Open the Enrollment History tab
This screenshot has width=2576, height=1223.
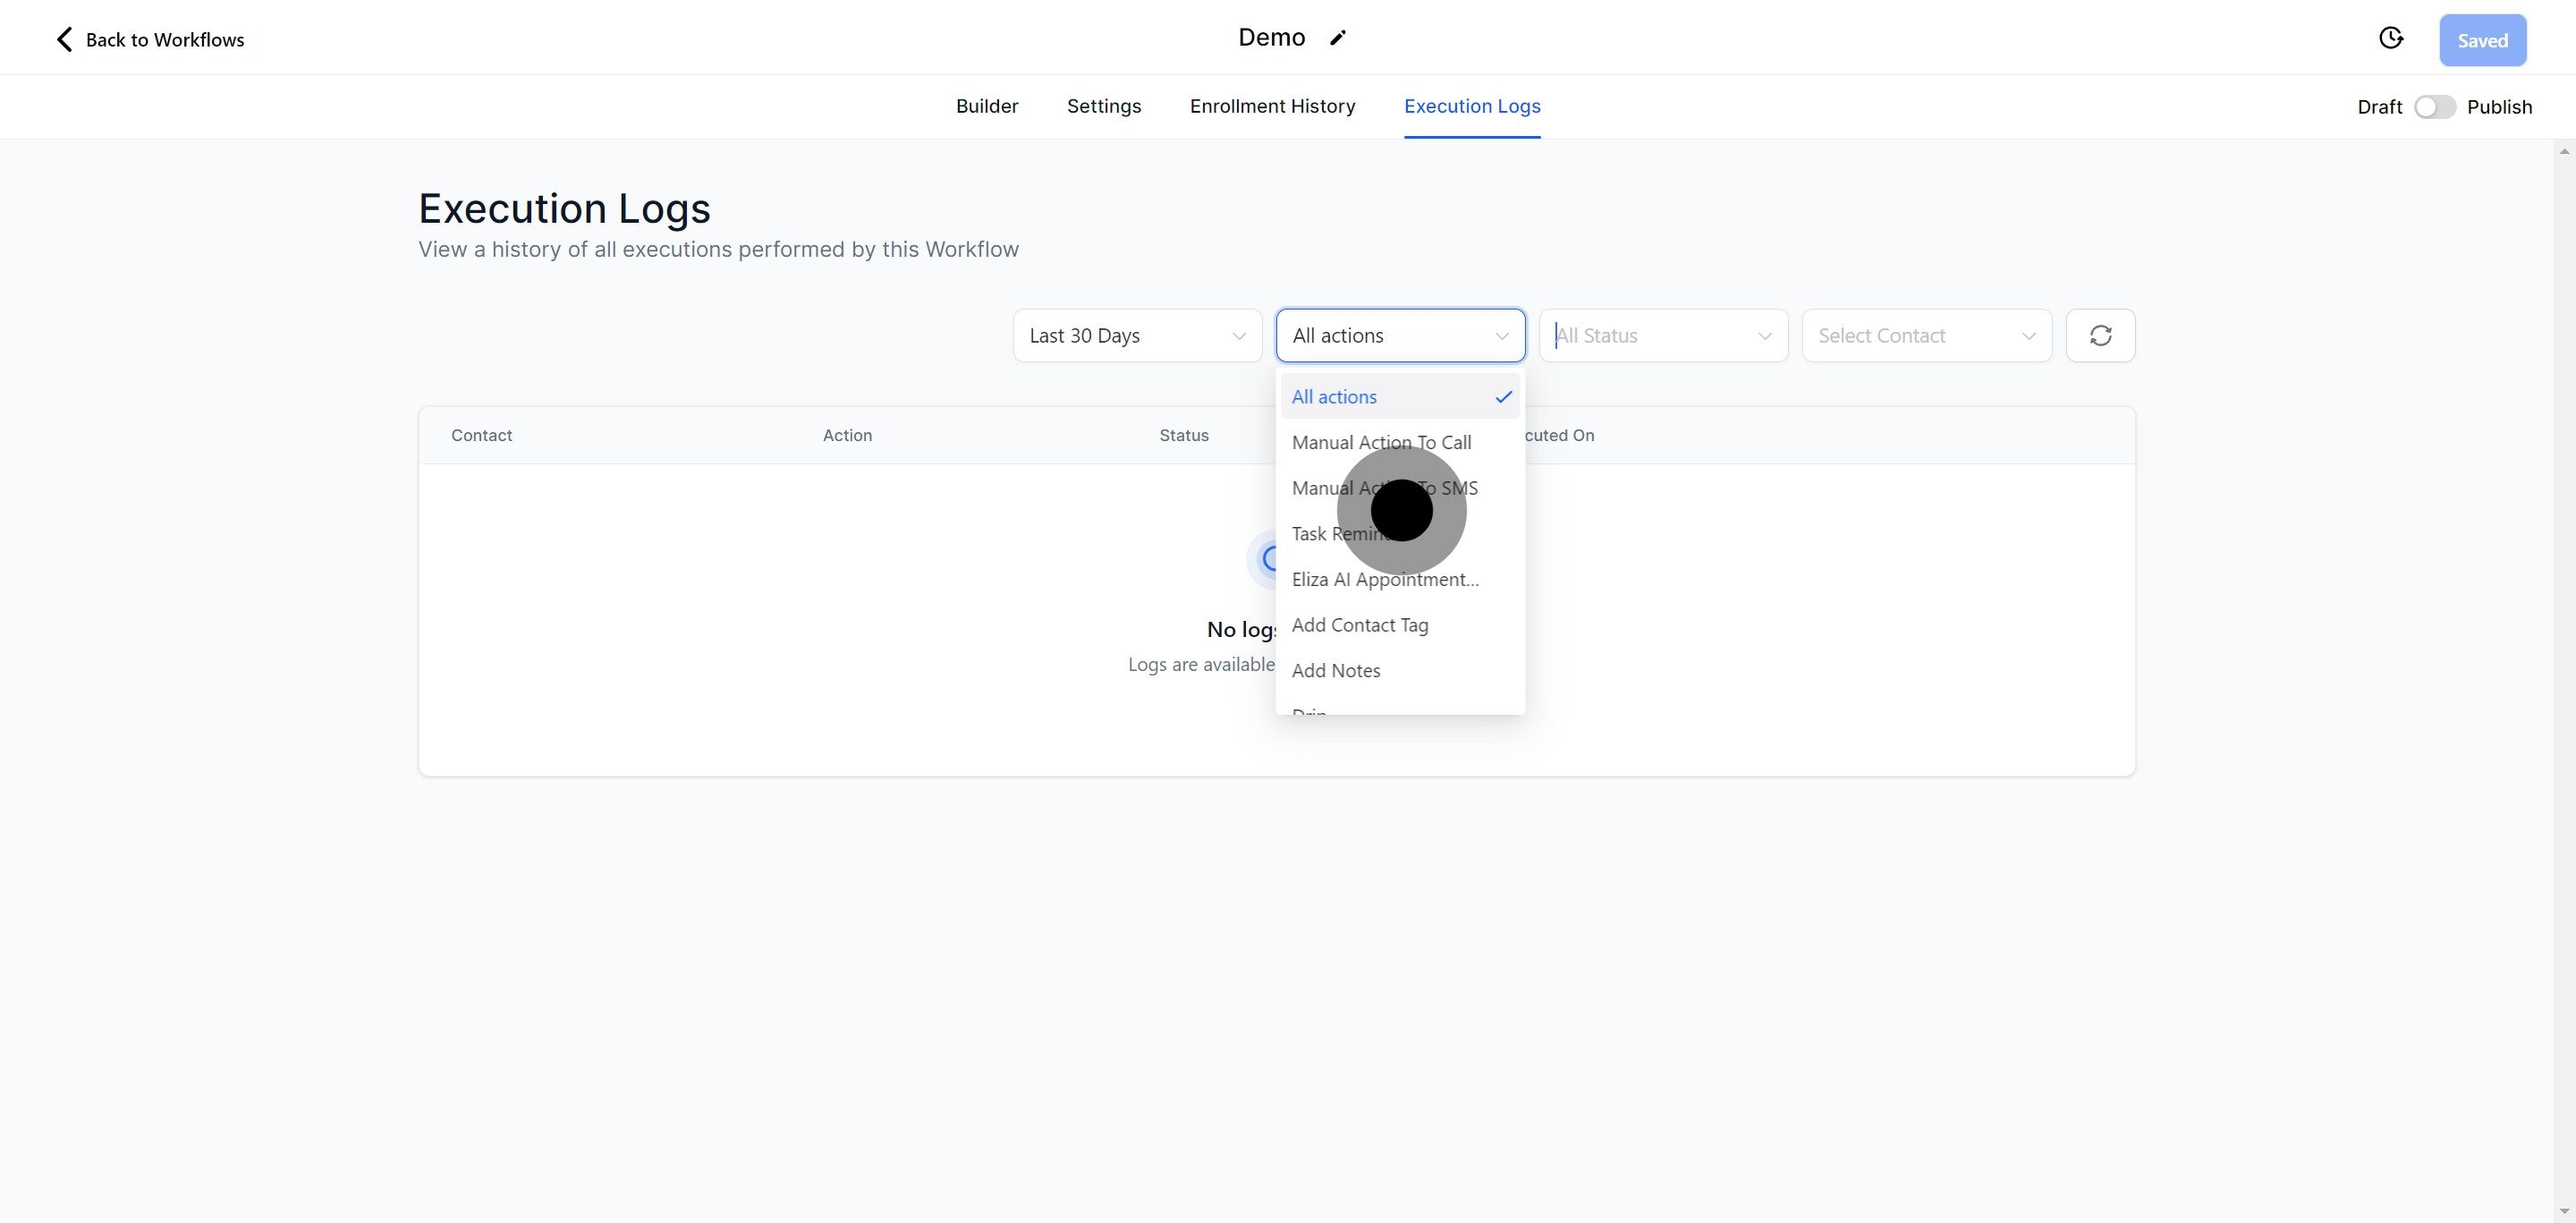click(x=1272, y=106)
